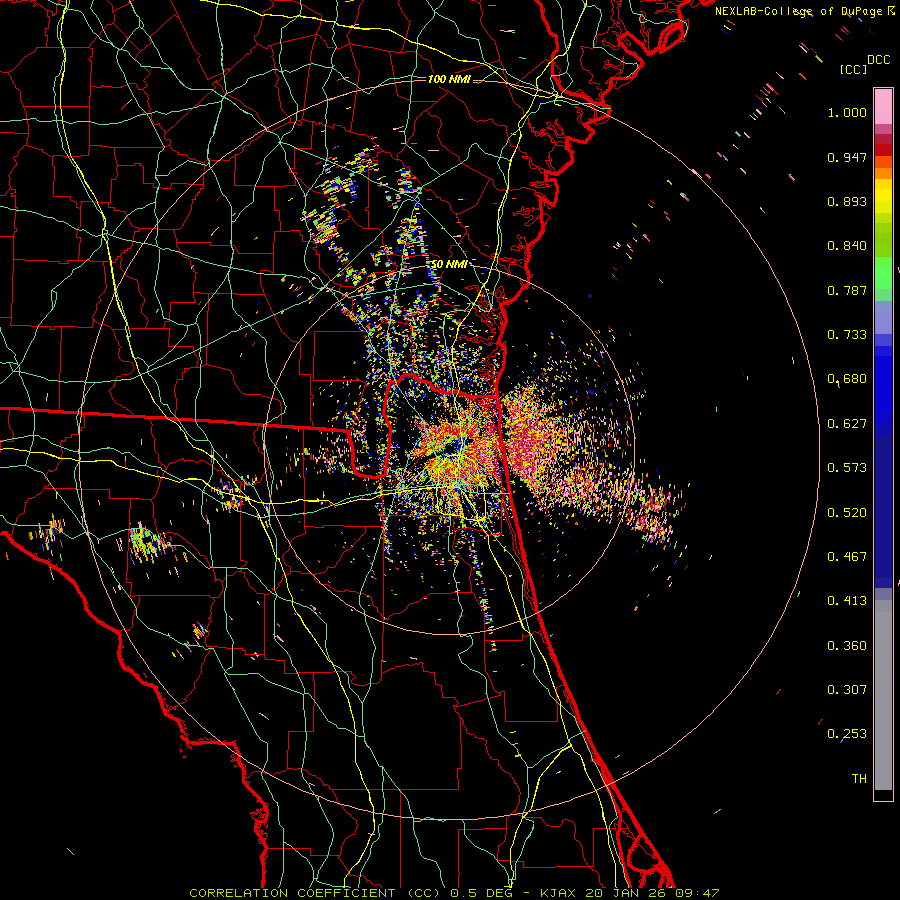Click the 0.947 color scale value
900x900 pixels.
847,157
